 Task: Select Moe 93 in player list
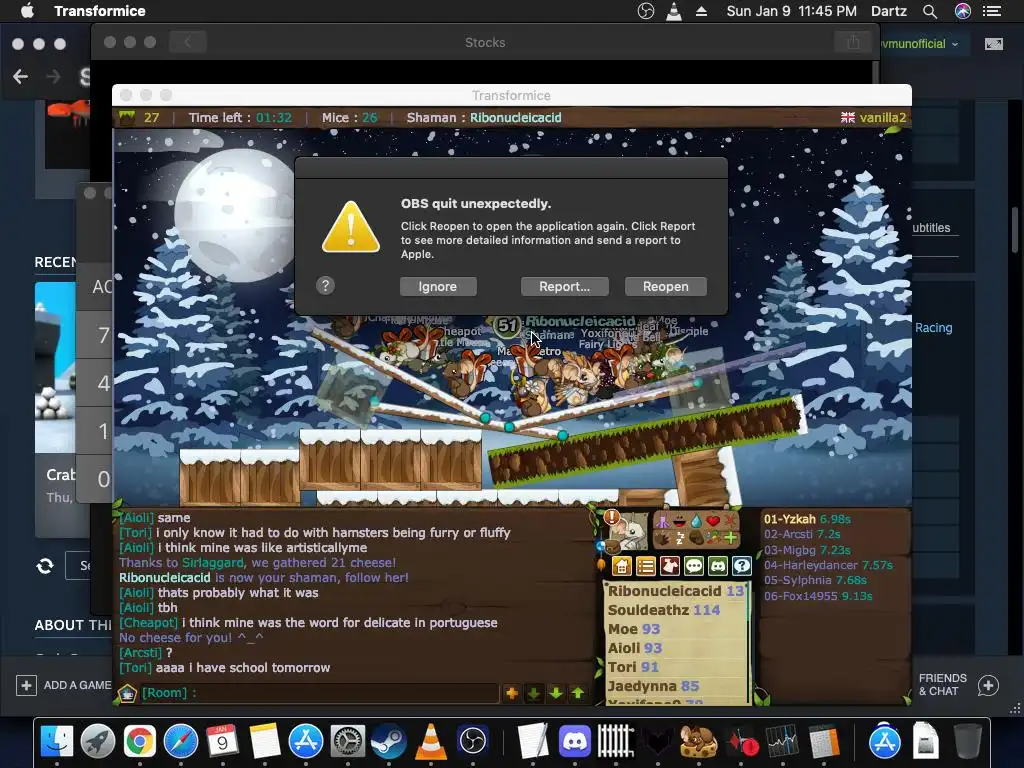click(633, 629)
